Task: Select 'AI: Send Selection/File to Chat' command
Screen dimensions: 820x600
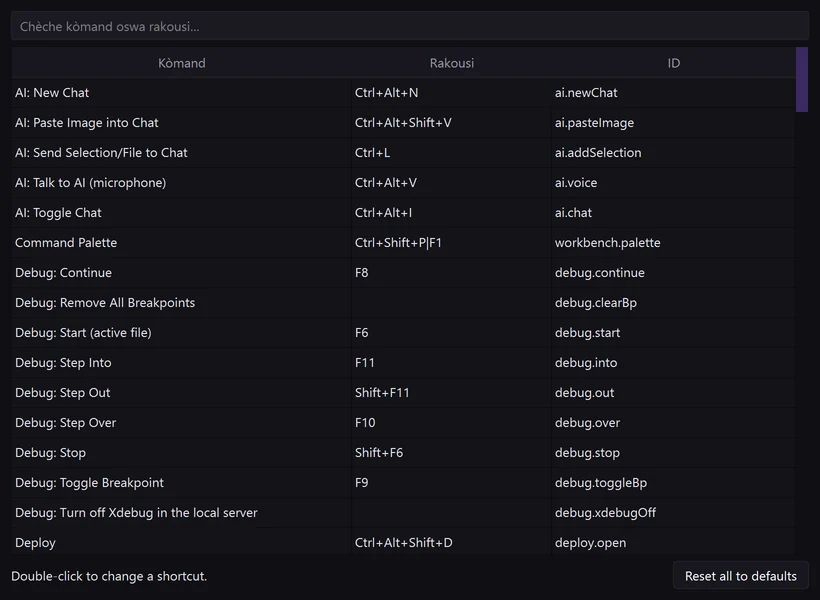Action: click(181, 153)
